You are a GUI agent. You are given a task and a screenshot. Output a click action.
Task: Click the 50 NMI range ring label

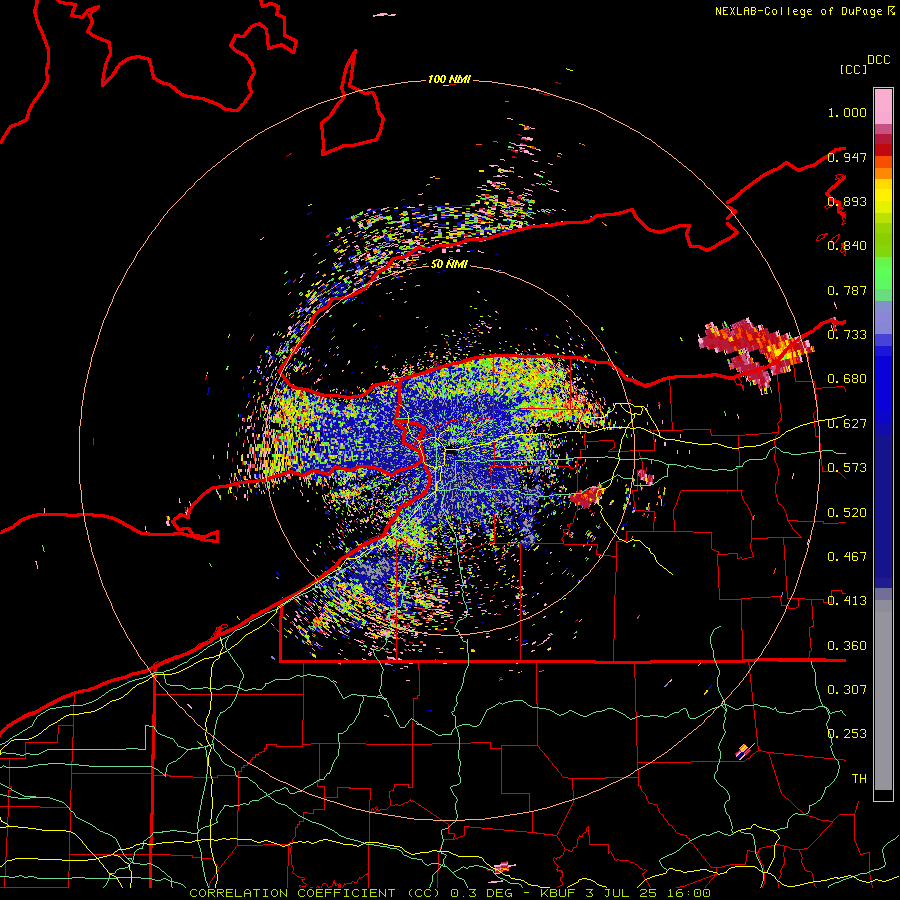point(449,265)
